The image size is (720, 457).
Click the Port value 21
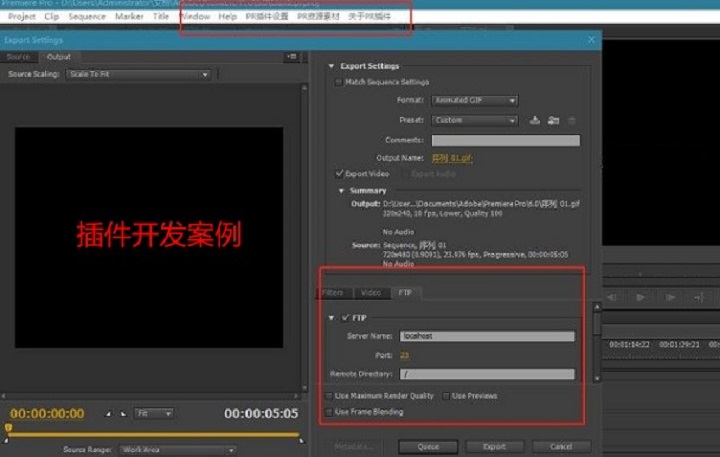point(404,355)
